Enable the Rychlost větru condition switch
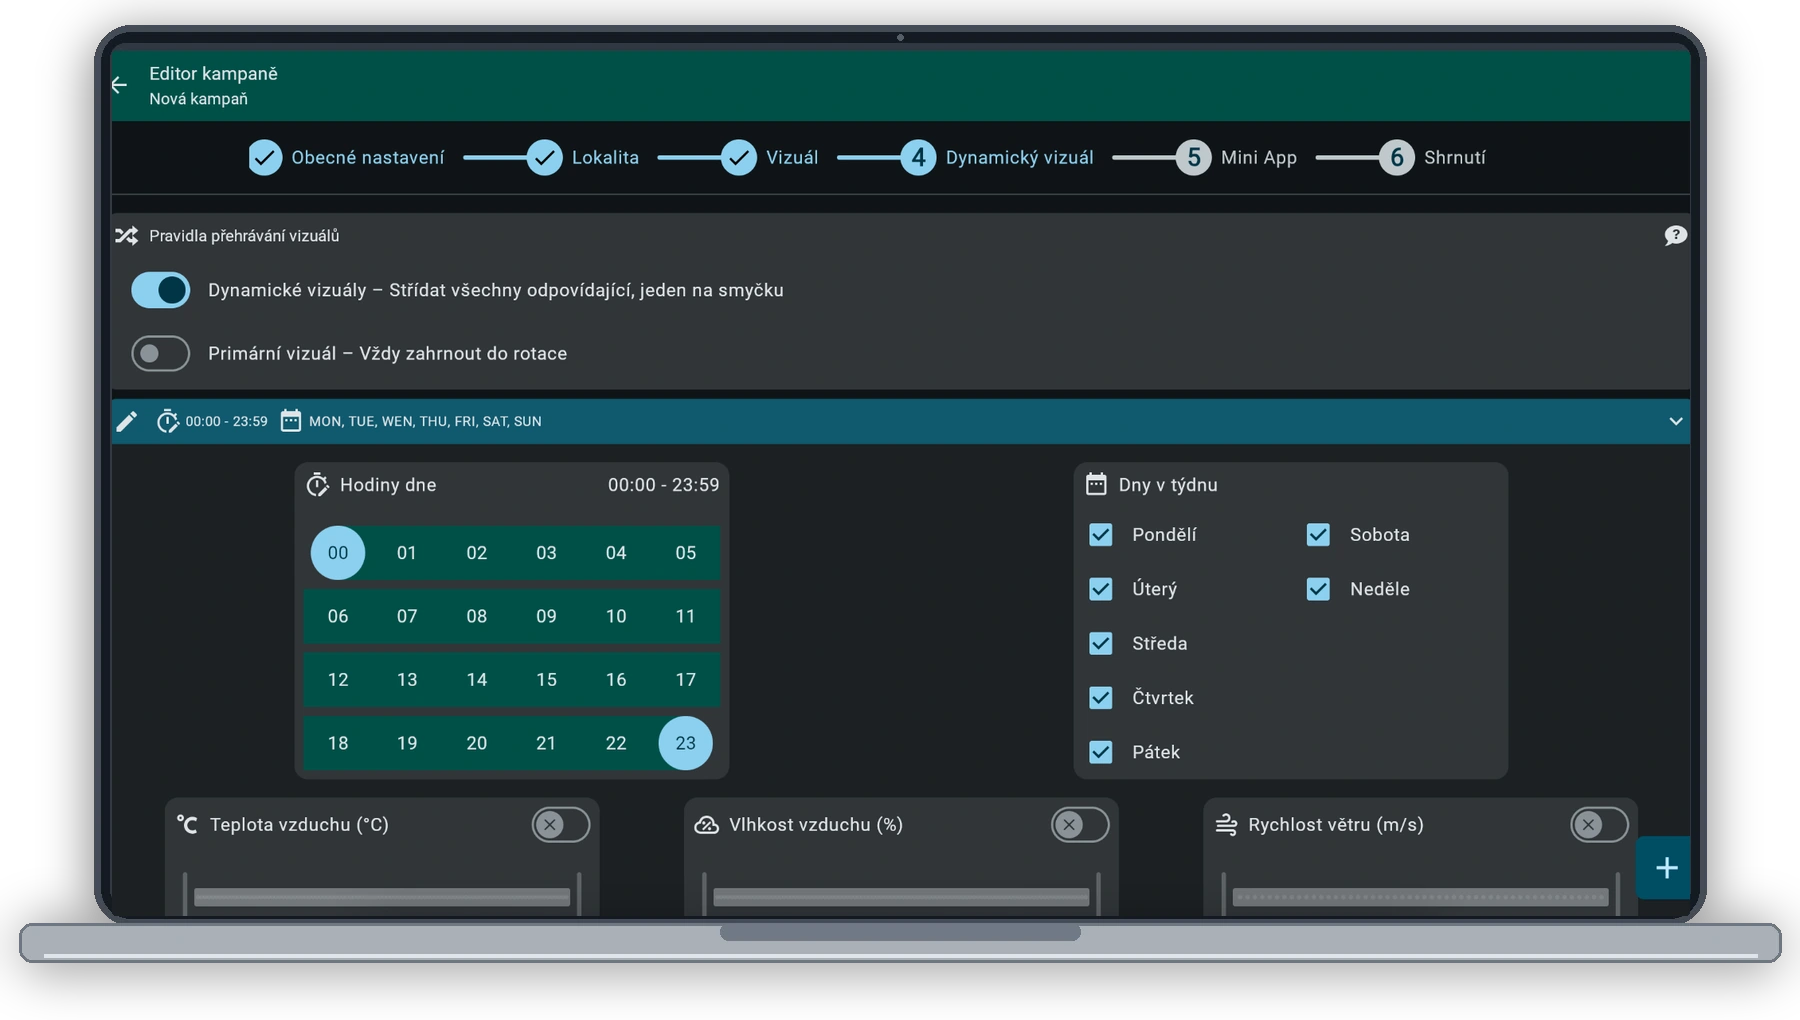 point(1600,825)
